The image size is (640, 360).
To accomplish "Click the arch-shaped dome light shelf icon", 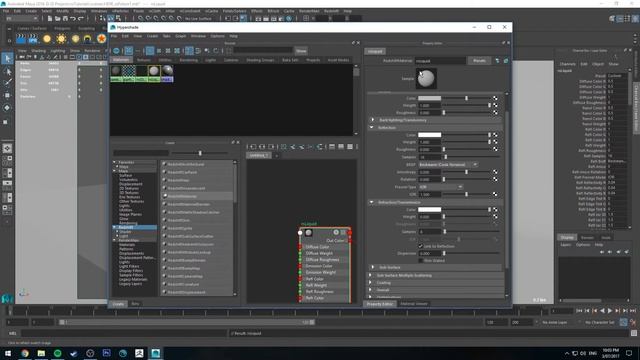I will click(x=88, y=39).
